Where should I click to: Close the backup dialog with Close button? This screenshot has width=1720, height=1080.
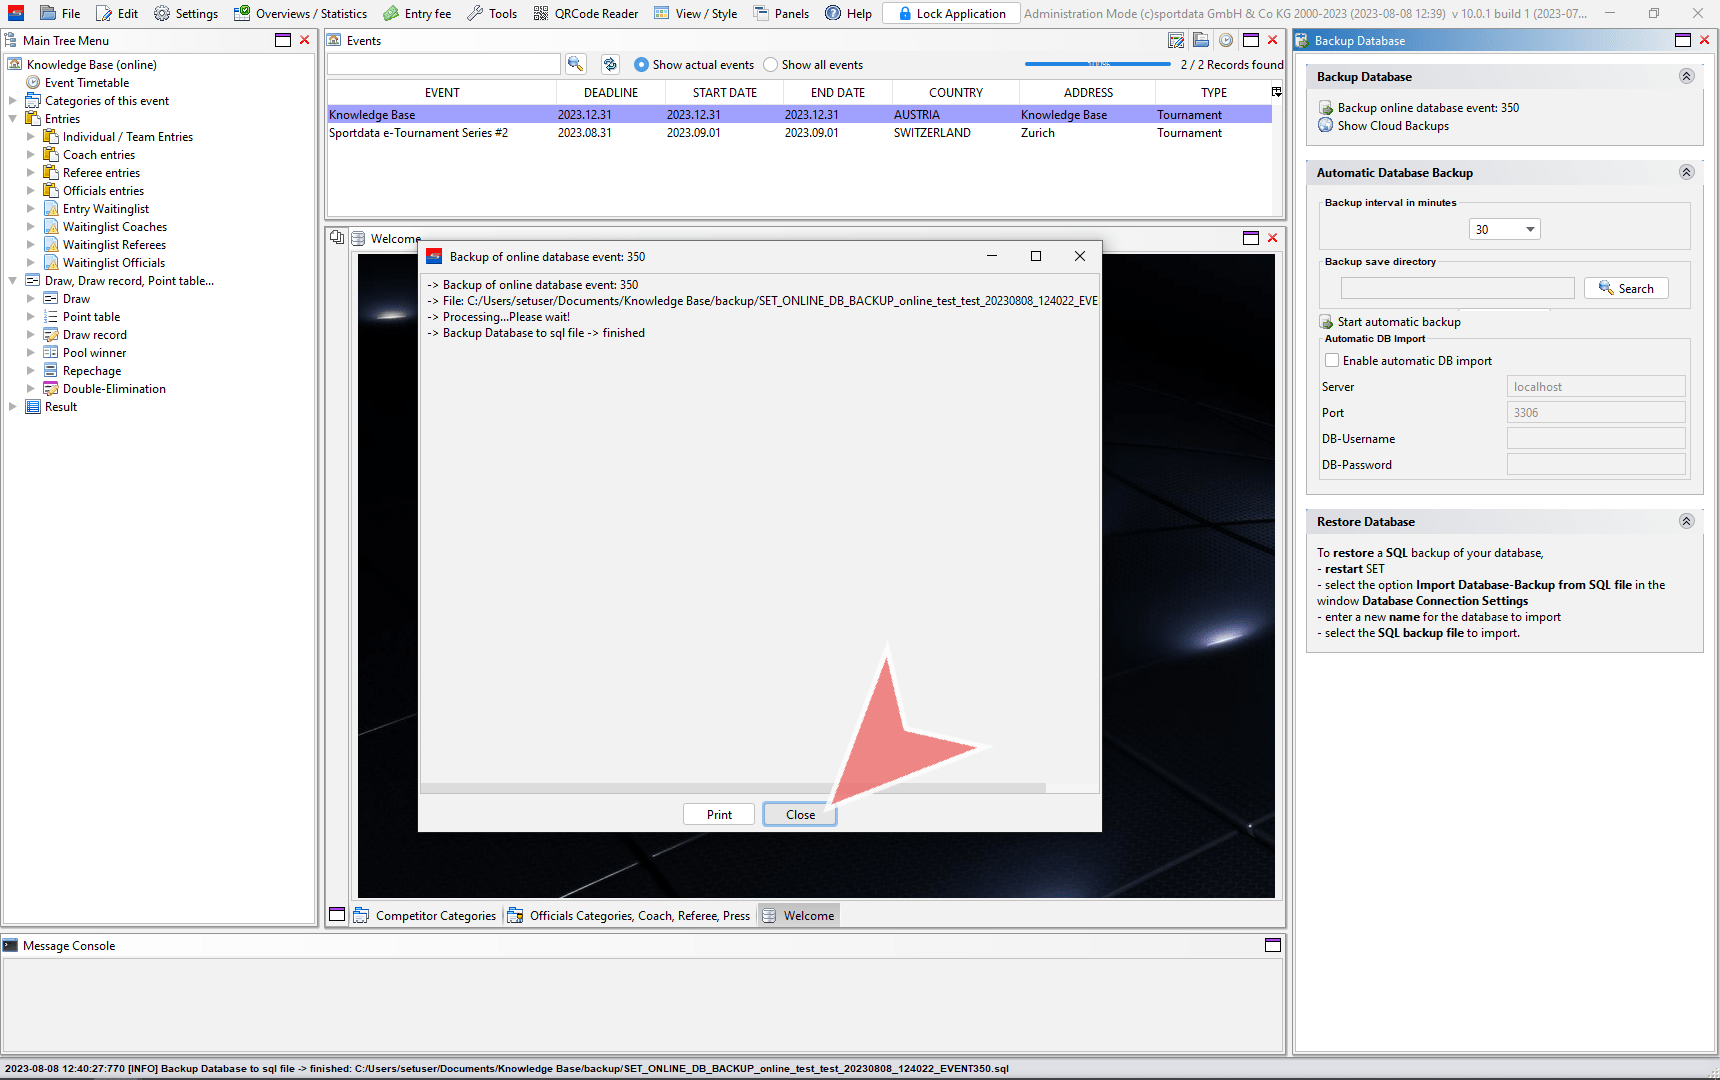800,815
